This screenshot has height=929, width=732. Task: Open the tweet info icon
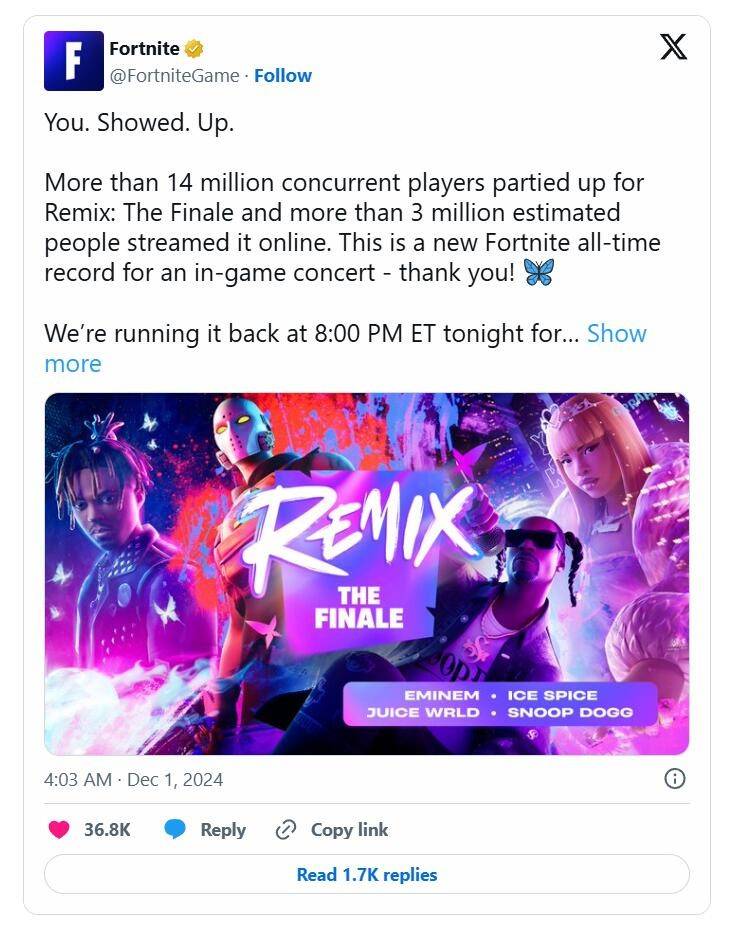(x=675, y=778)
